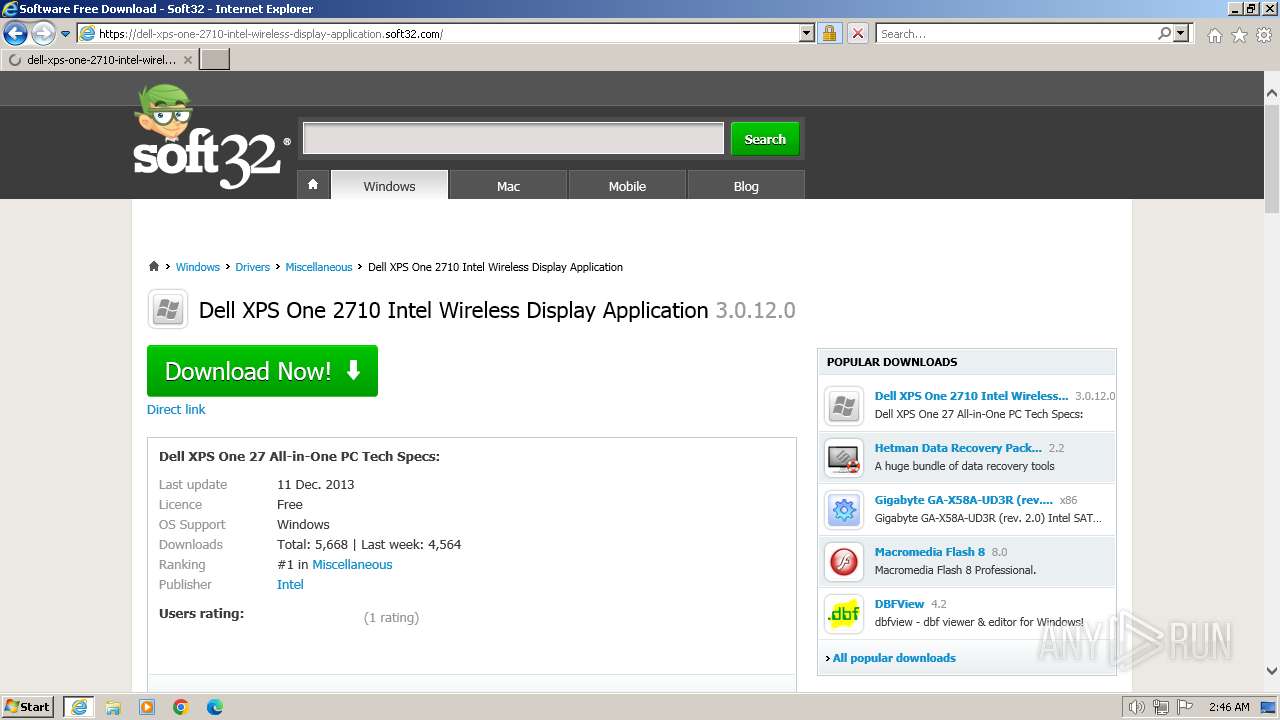1280x720 pixels.
Task: Switch to the Windows tab
Action: click(x=389, y=186)
